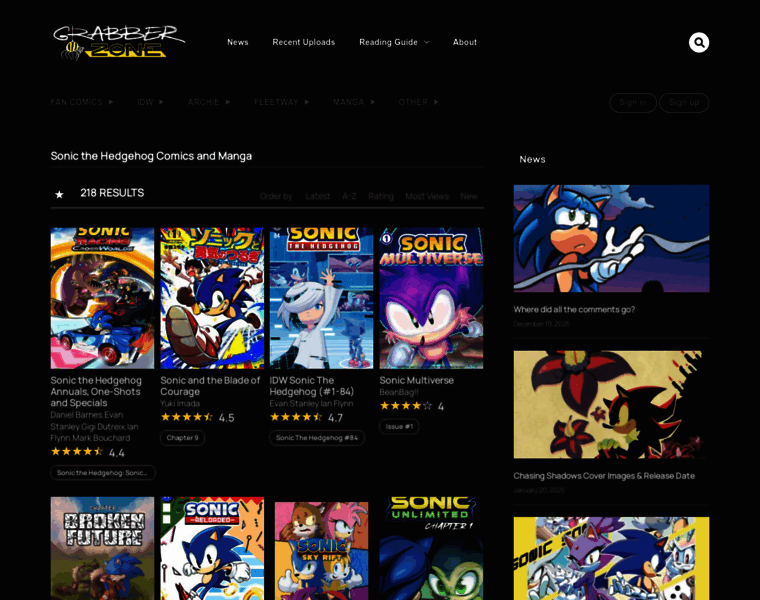Viewport: 760px width, 600px height.
Task: Open author link BeanBag!!
Action: (x=399, y=392)
